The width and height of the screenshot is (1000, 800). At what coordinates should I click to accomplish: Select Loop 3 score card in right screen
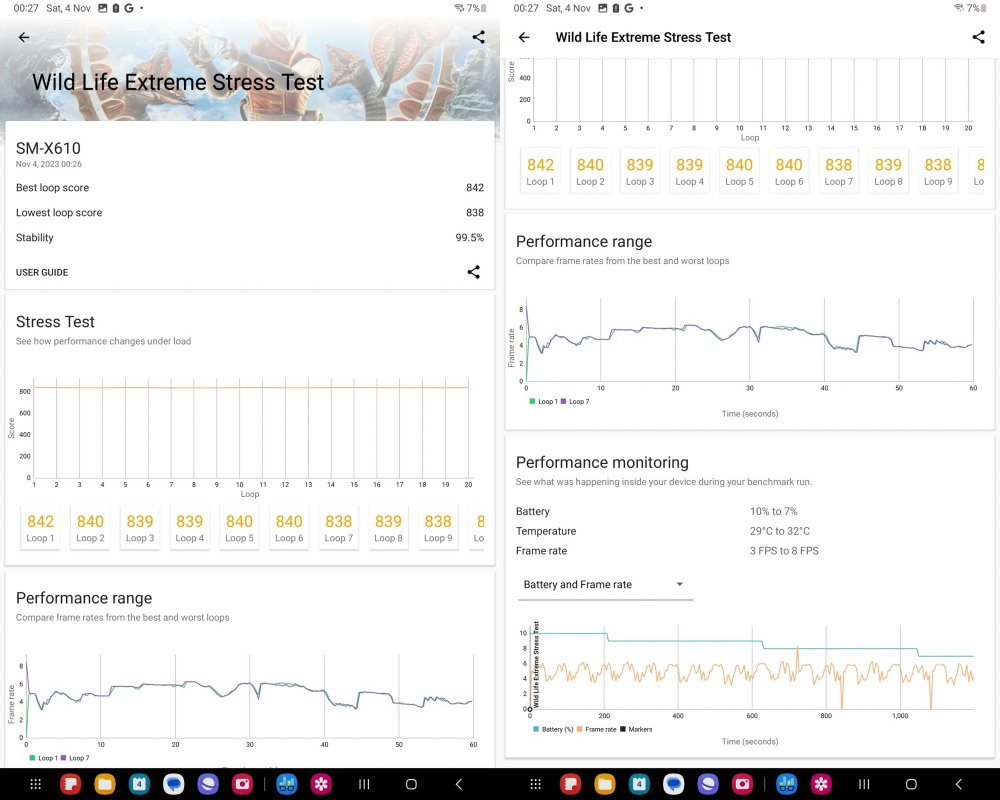click(x=640, y=171)
